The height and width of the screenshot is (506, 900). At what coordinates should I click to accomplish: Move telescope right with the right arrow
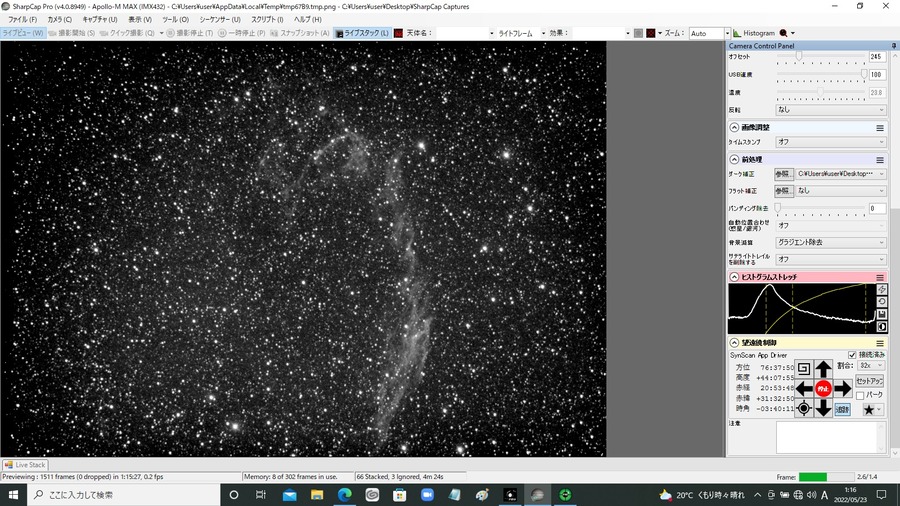pos(843,388)
